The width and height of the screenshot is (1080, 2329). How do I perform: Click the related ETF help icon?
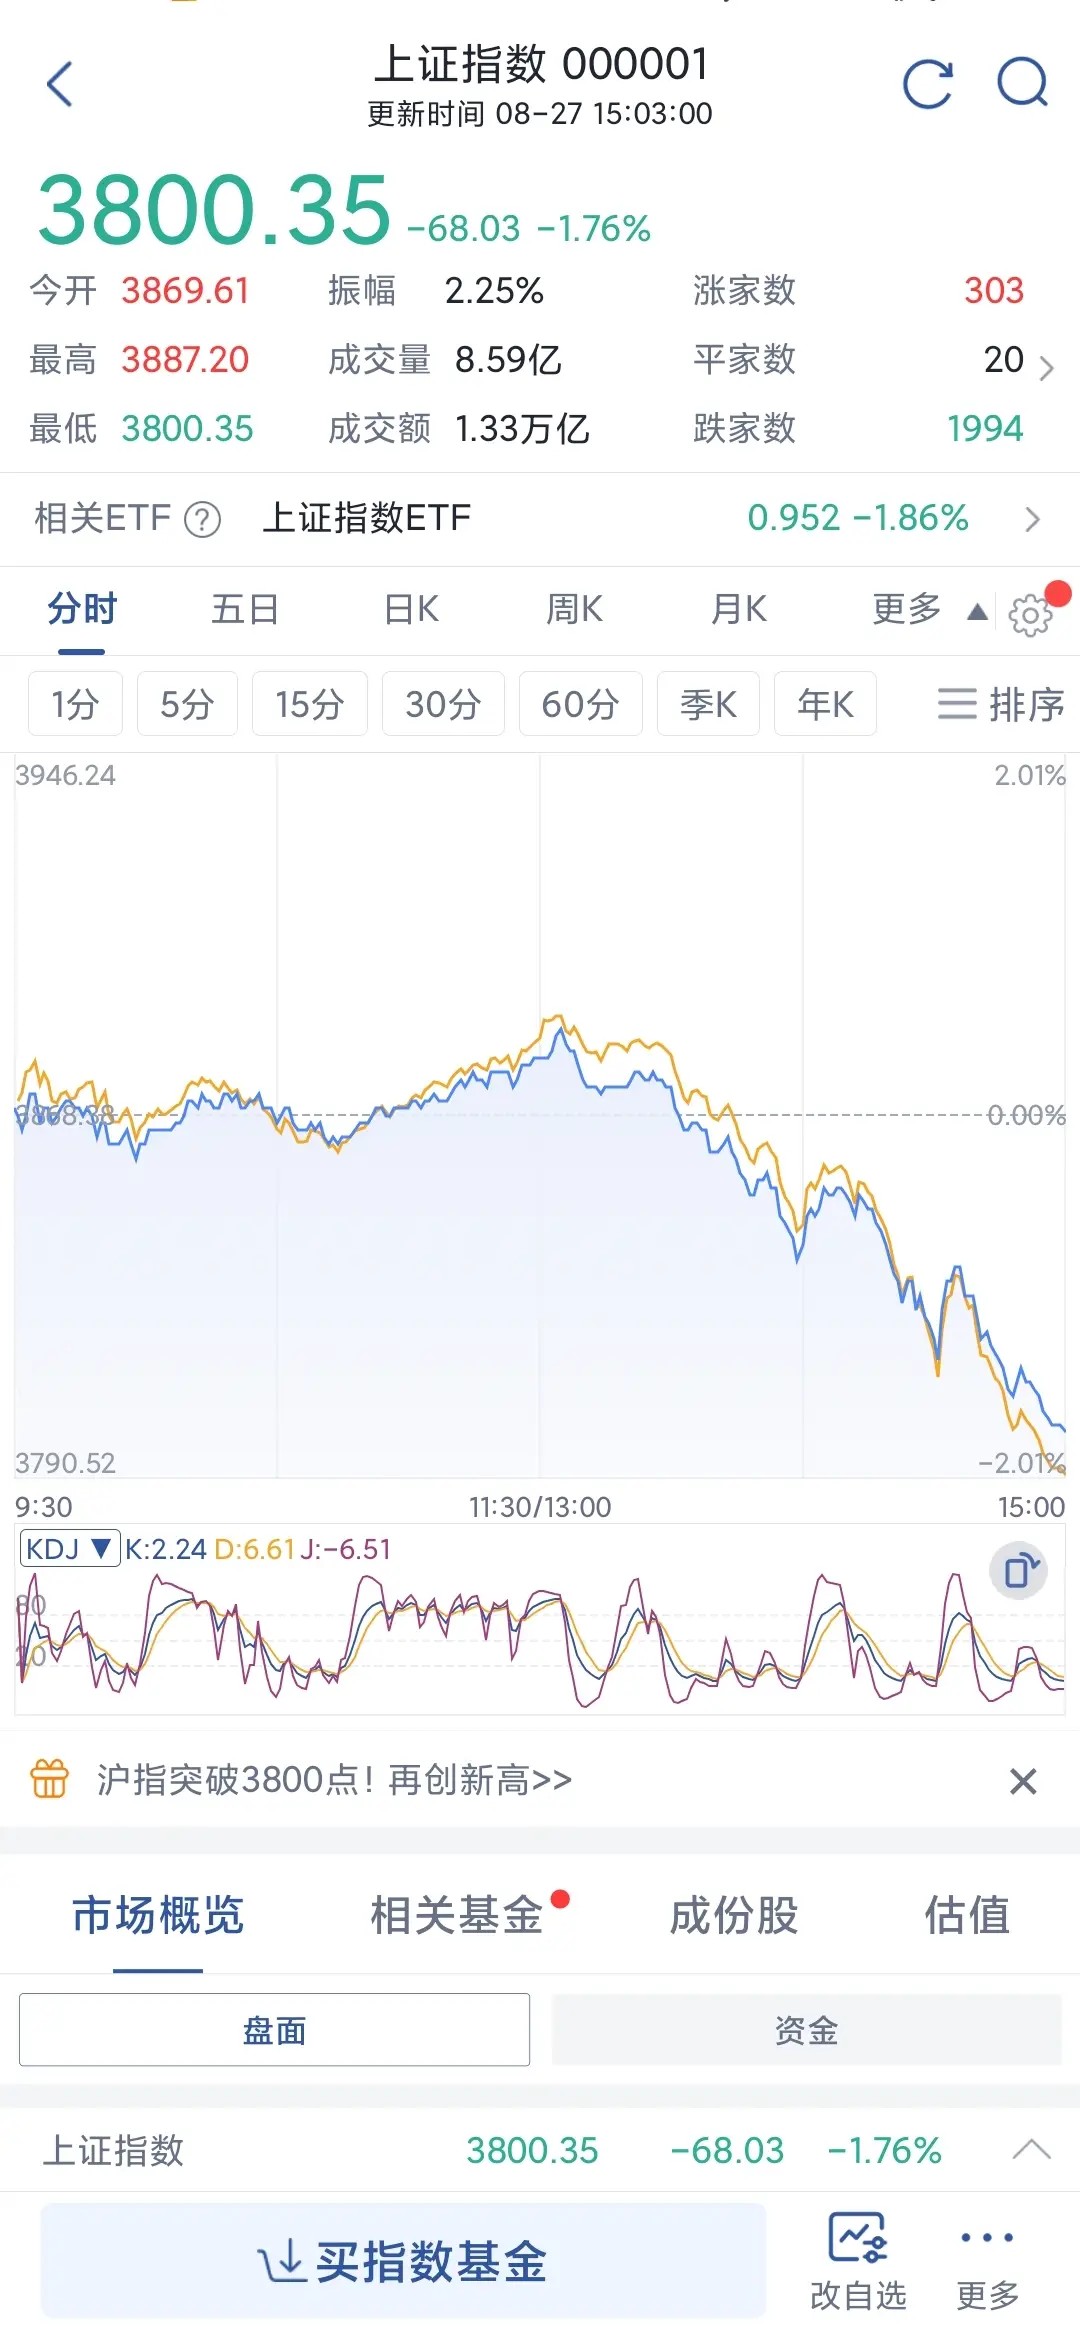[203, 519]
